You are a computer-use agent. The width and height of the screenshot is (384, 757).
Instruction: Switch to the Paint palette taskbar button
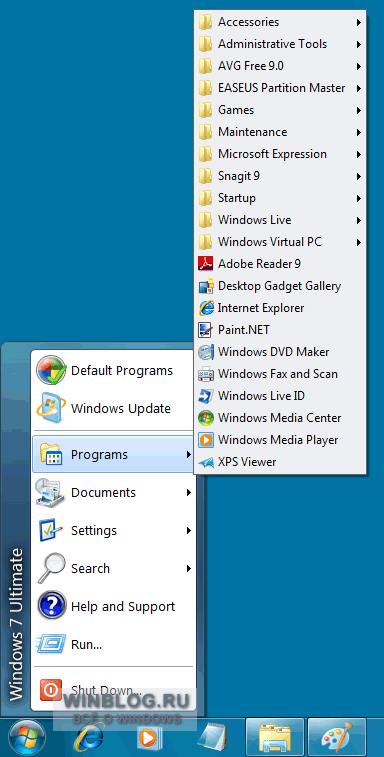(337, 738)
